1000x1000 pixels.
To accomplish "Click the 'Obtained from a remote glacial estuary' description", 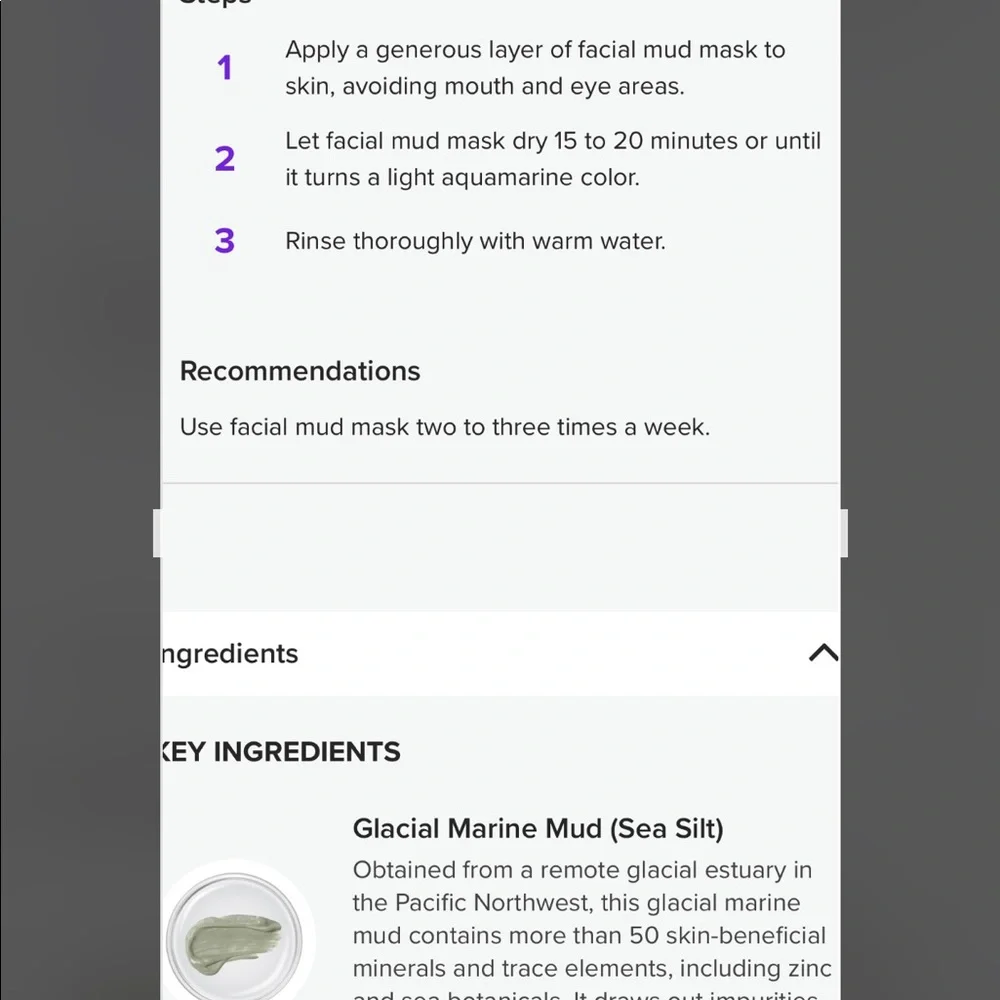I will [592, 920].
